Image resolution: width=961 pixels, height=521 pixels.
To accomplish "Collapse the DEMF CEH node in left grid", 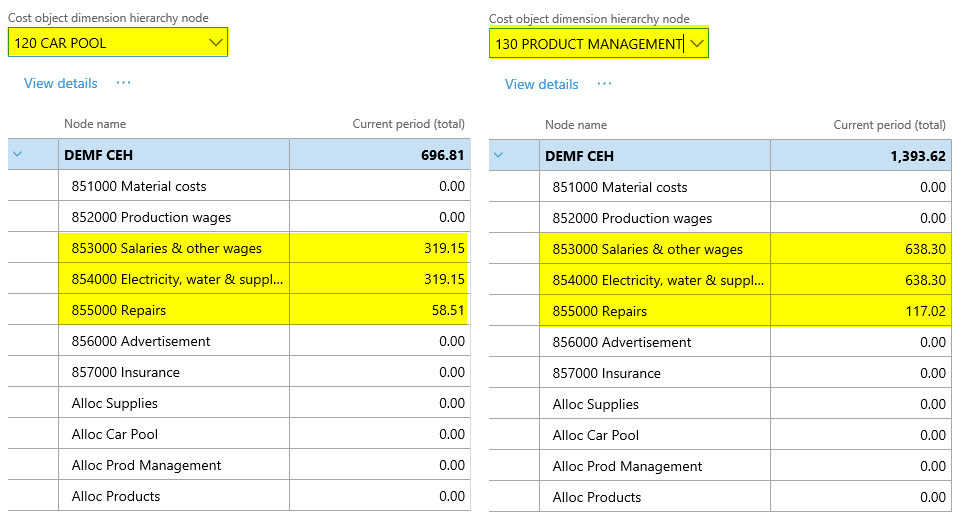I will (x=17, y=155).
